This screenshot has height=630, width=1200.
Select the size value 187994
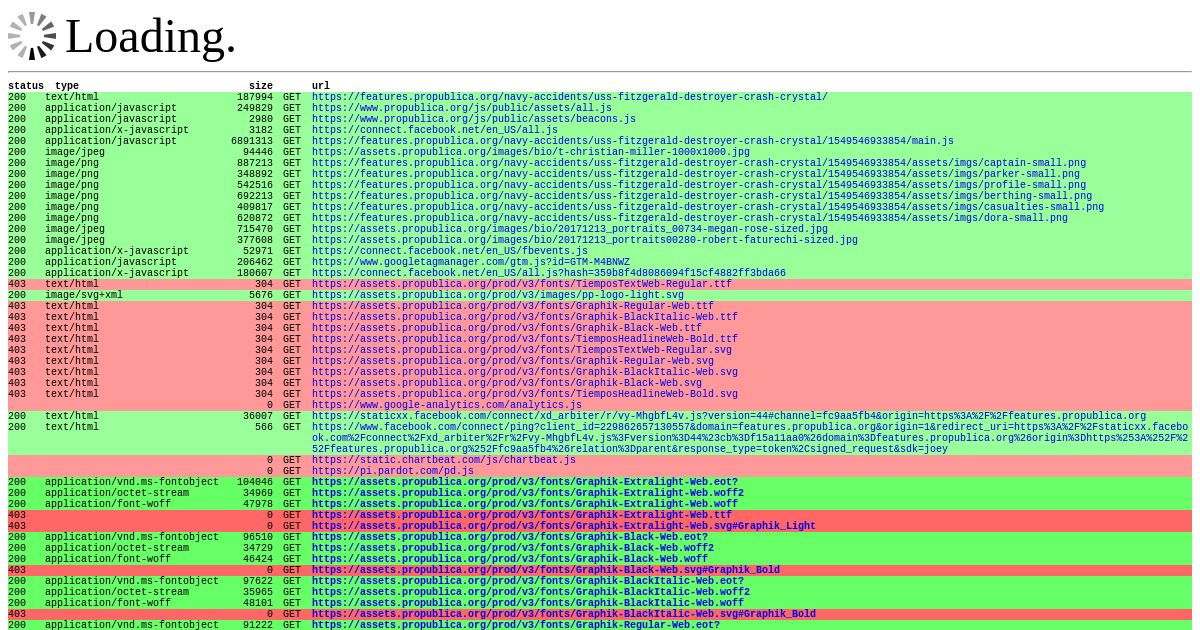click(255, 97)
